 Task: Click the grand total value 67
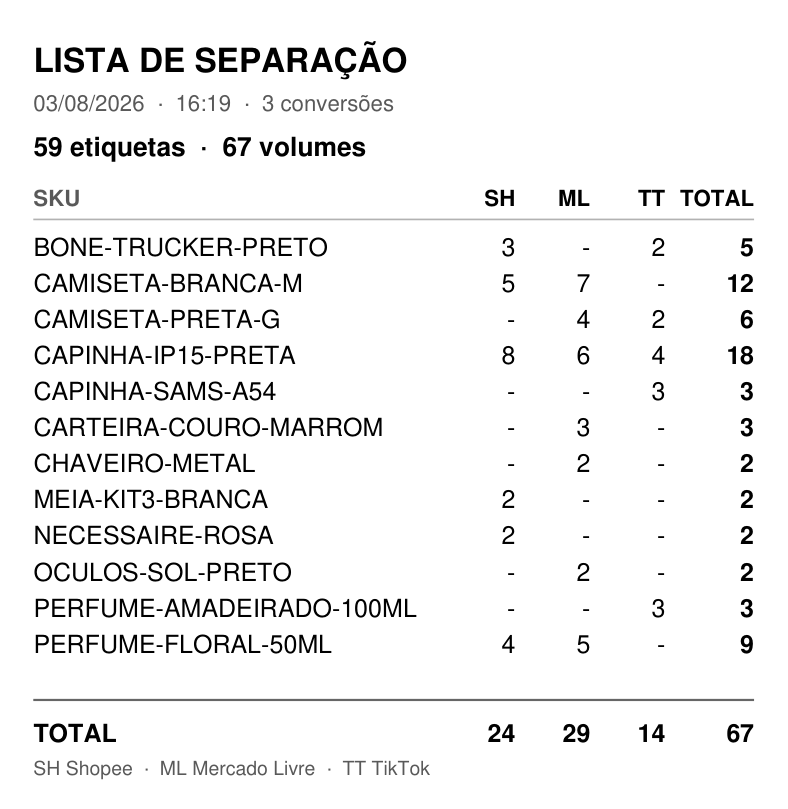[x=740, y=734]
